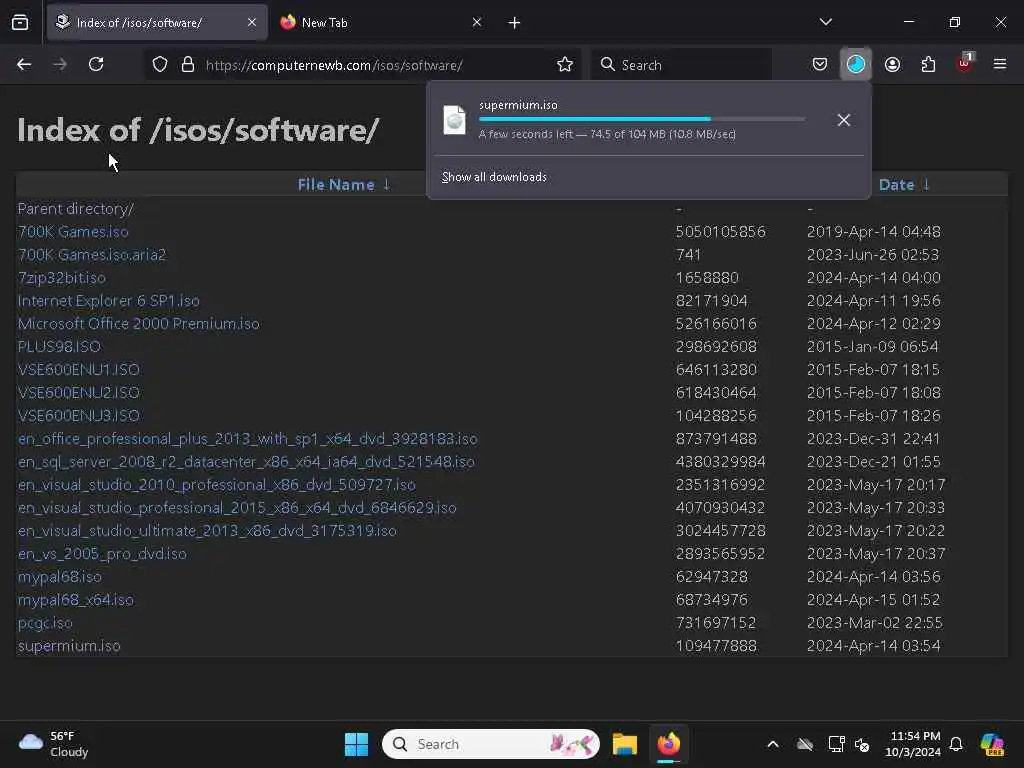
Task: Go back to the previous page
Action: click(x=24, y=64)
